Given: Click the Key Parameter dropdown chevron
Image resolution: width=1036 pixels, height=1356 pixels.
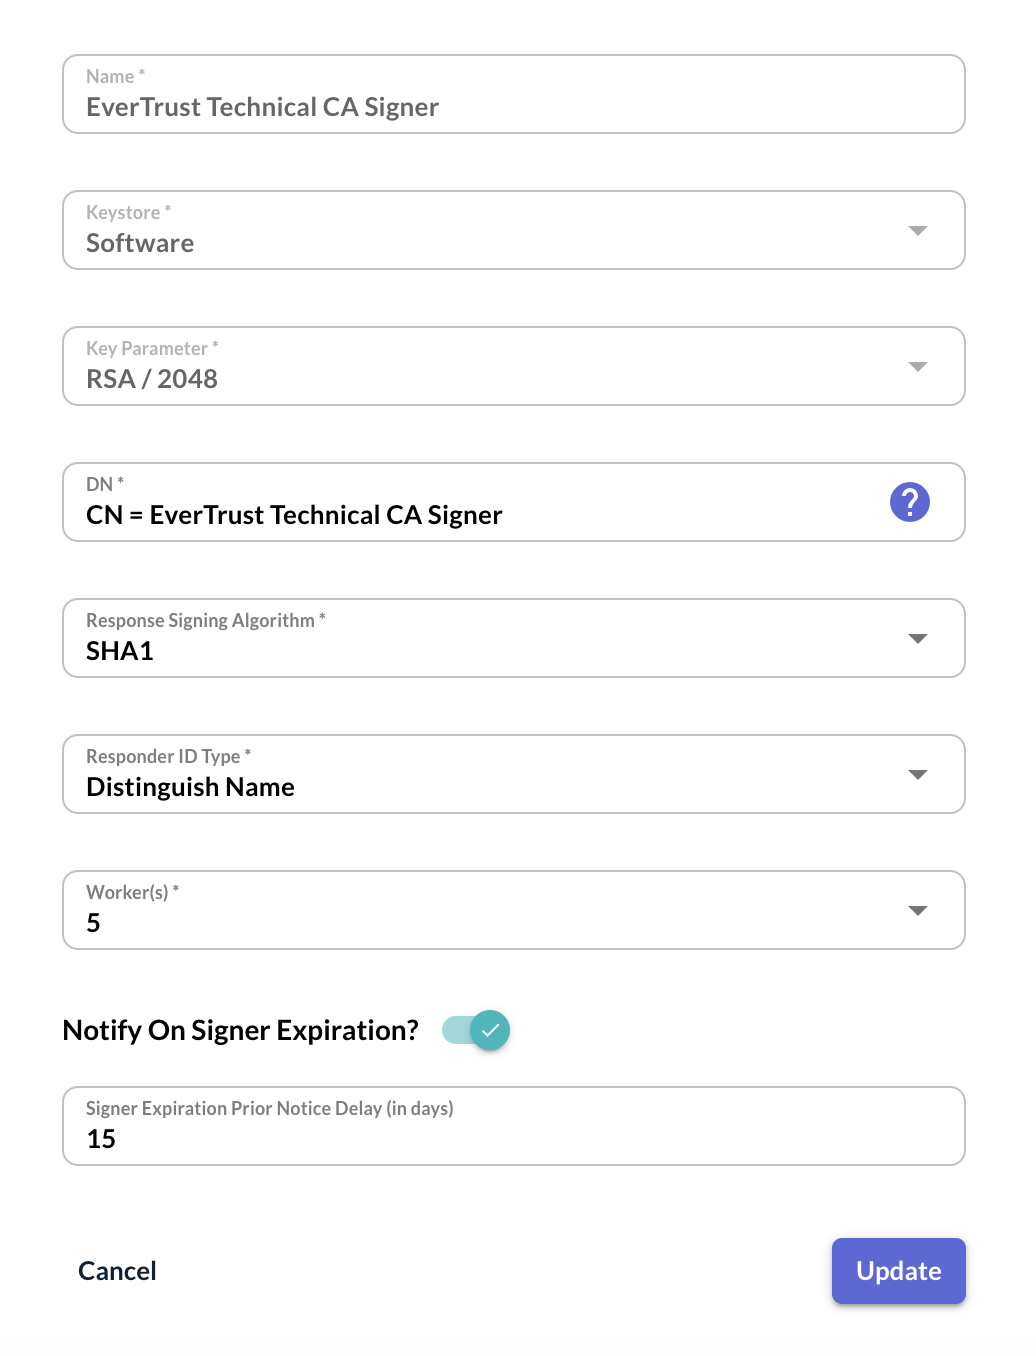Looking at the screenshot, I should tap(917, 366).
